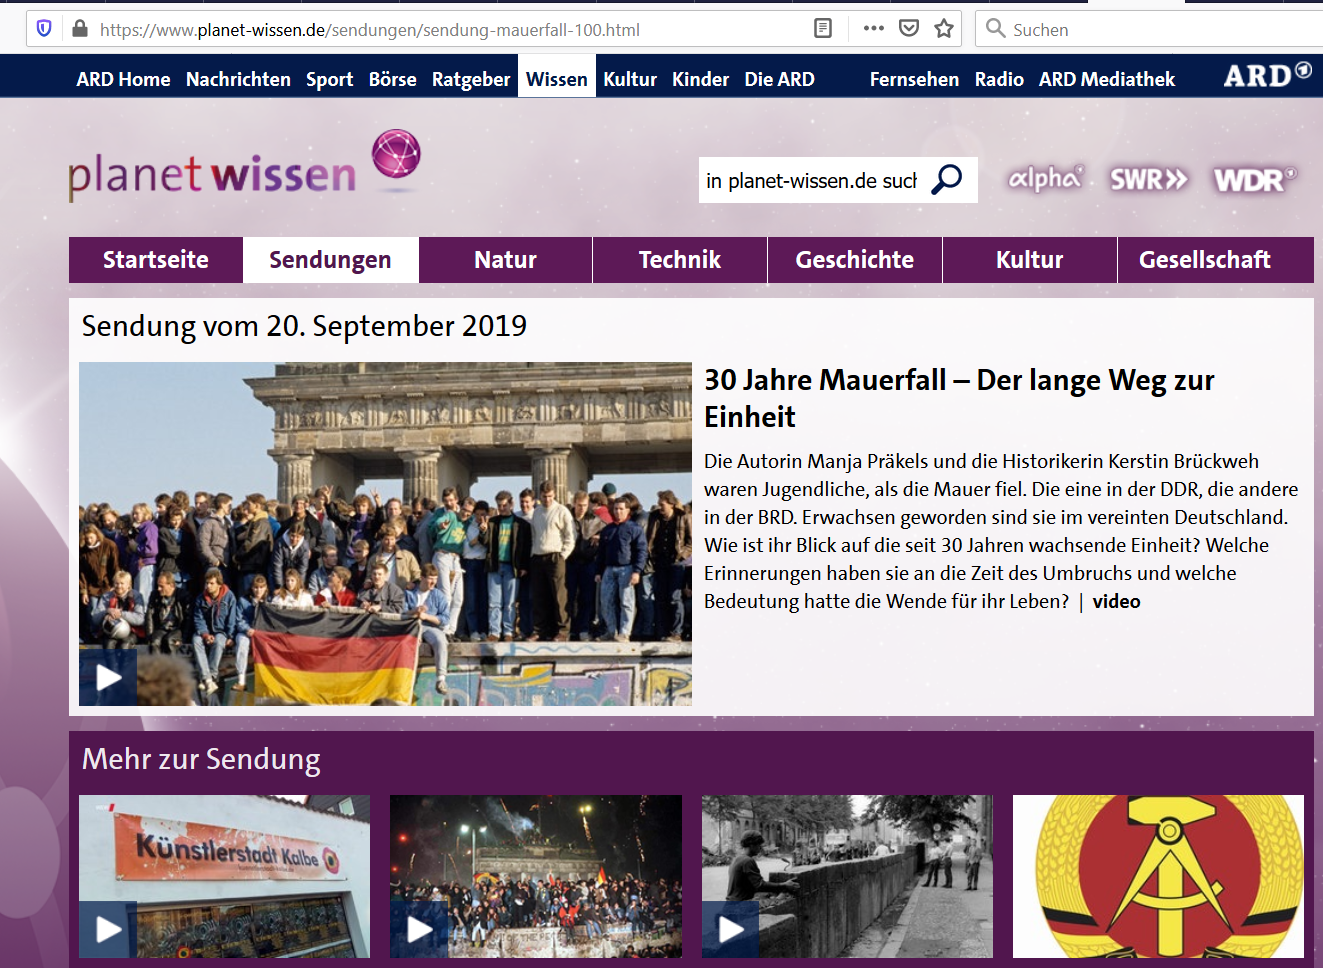Image resolution: width=1323 pixels, height=968 pixels.
Task: Open ARD Mediathek link
Action: [1106, 79]
